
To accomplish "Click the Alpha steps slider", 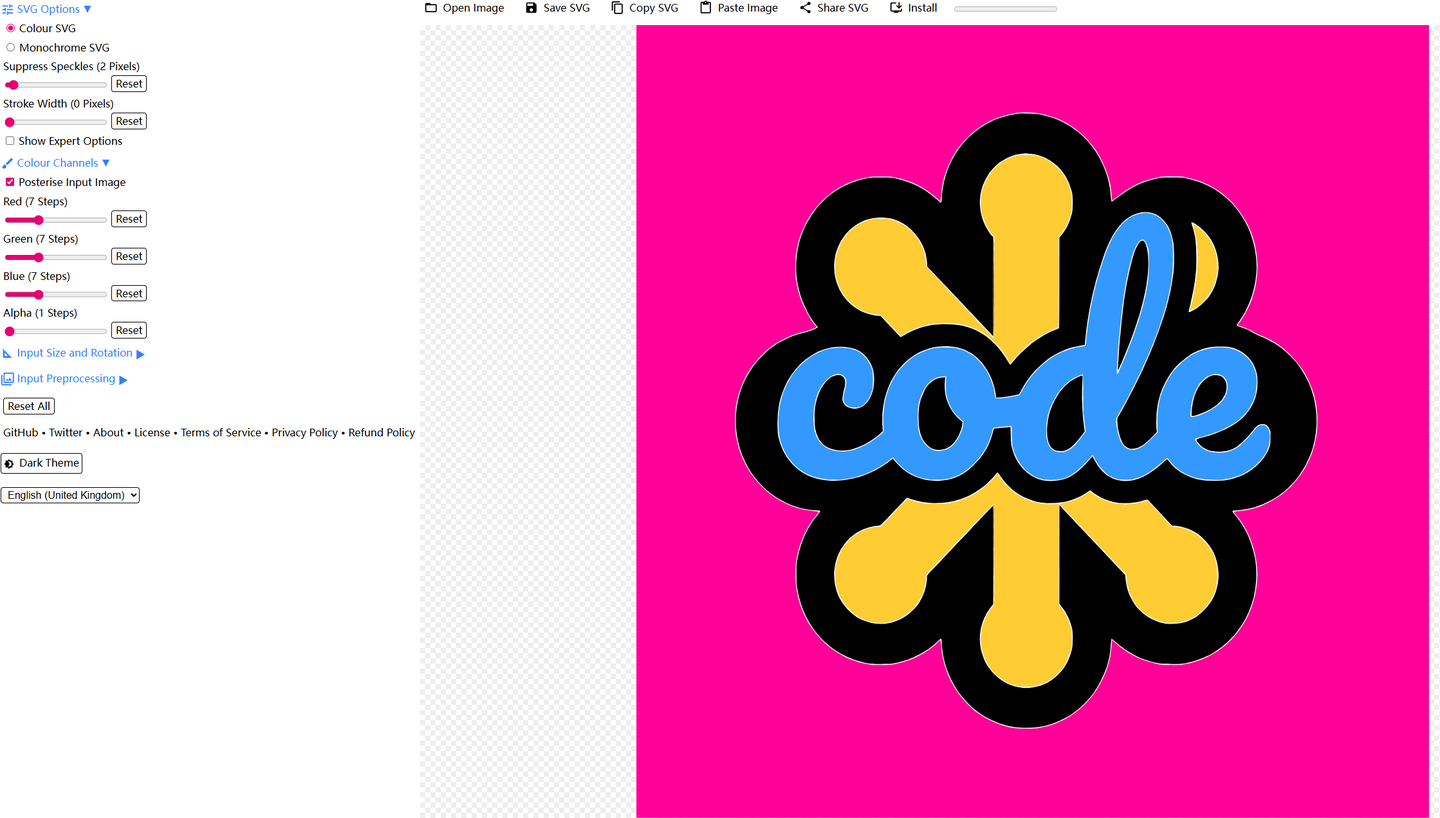I will (55, 331).
